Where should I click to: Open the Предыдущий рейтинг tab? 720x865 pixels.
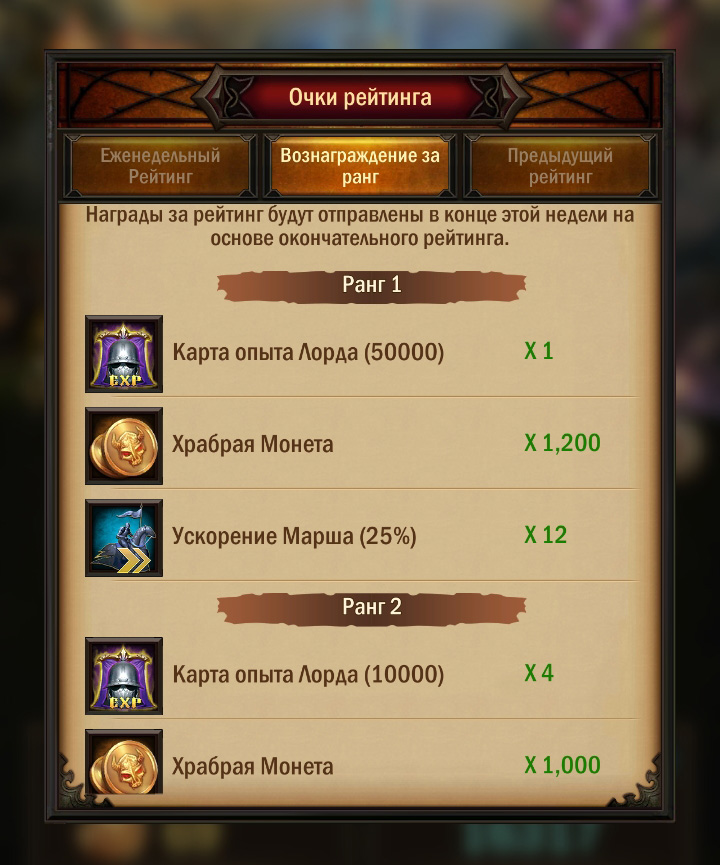click(x=560, y=166)
